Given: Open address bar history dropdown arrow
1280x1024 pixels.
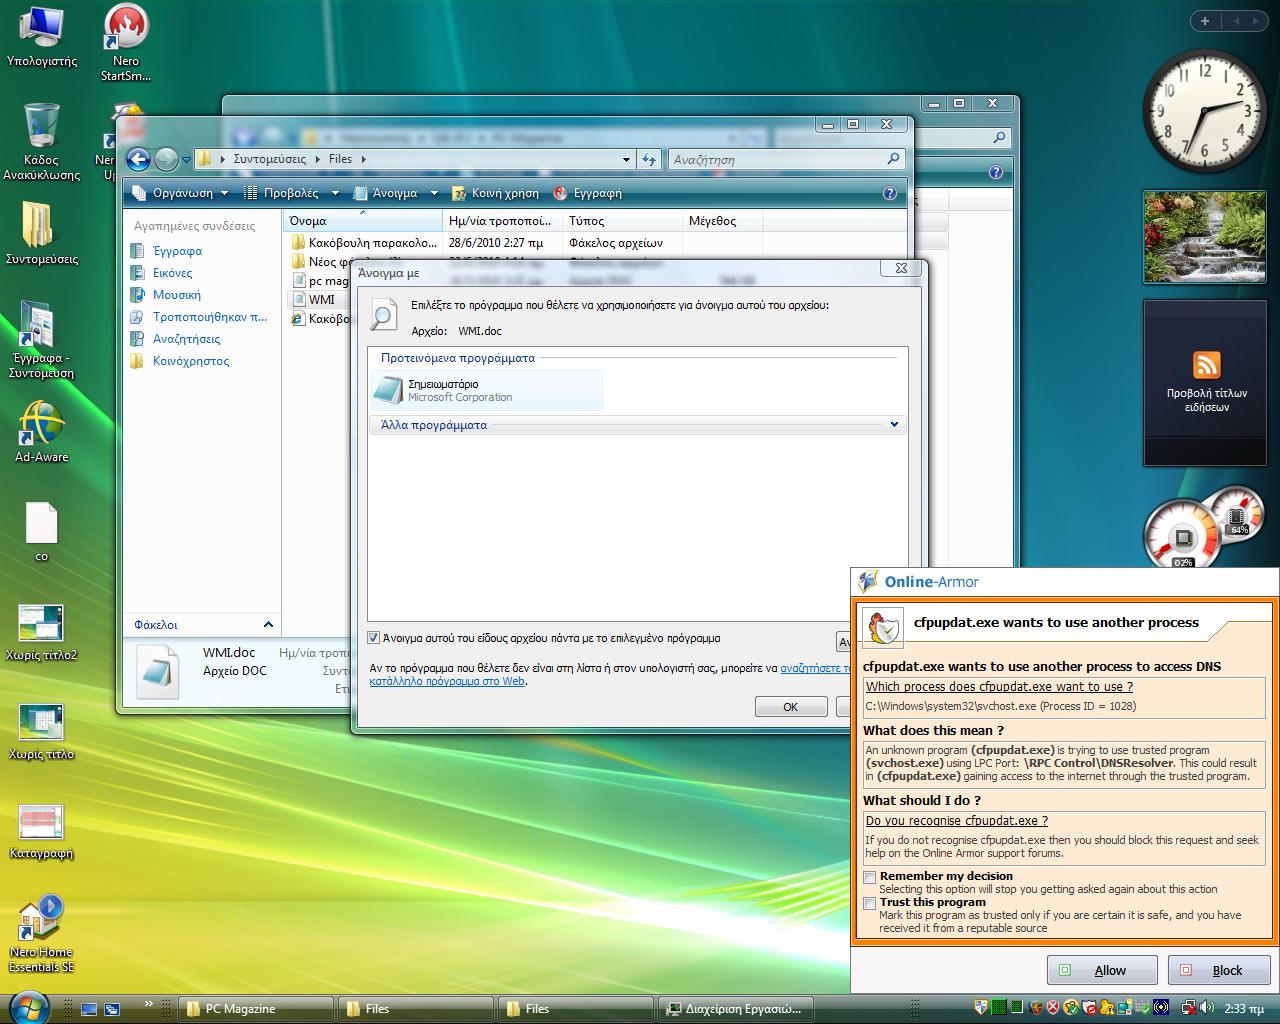Looking at the screenshot, I should [626, 159].
